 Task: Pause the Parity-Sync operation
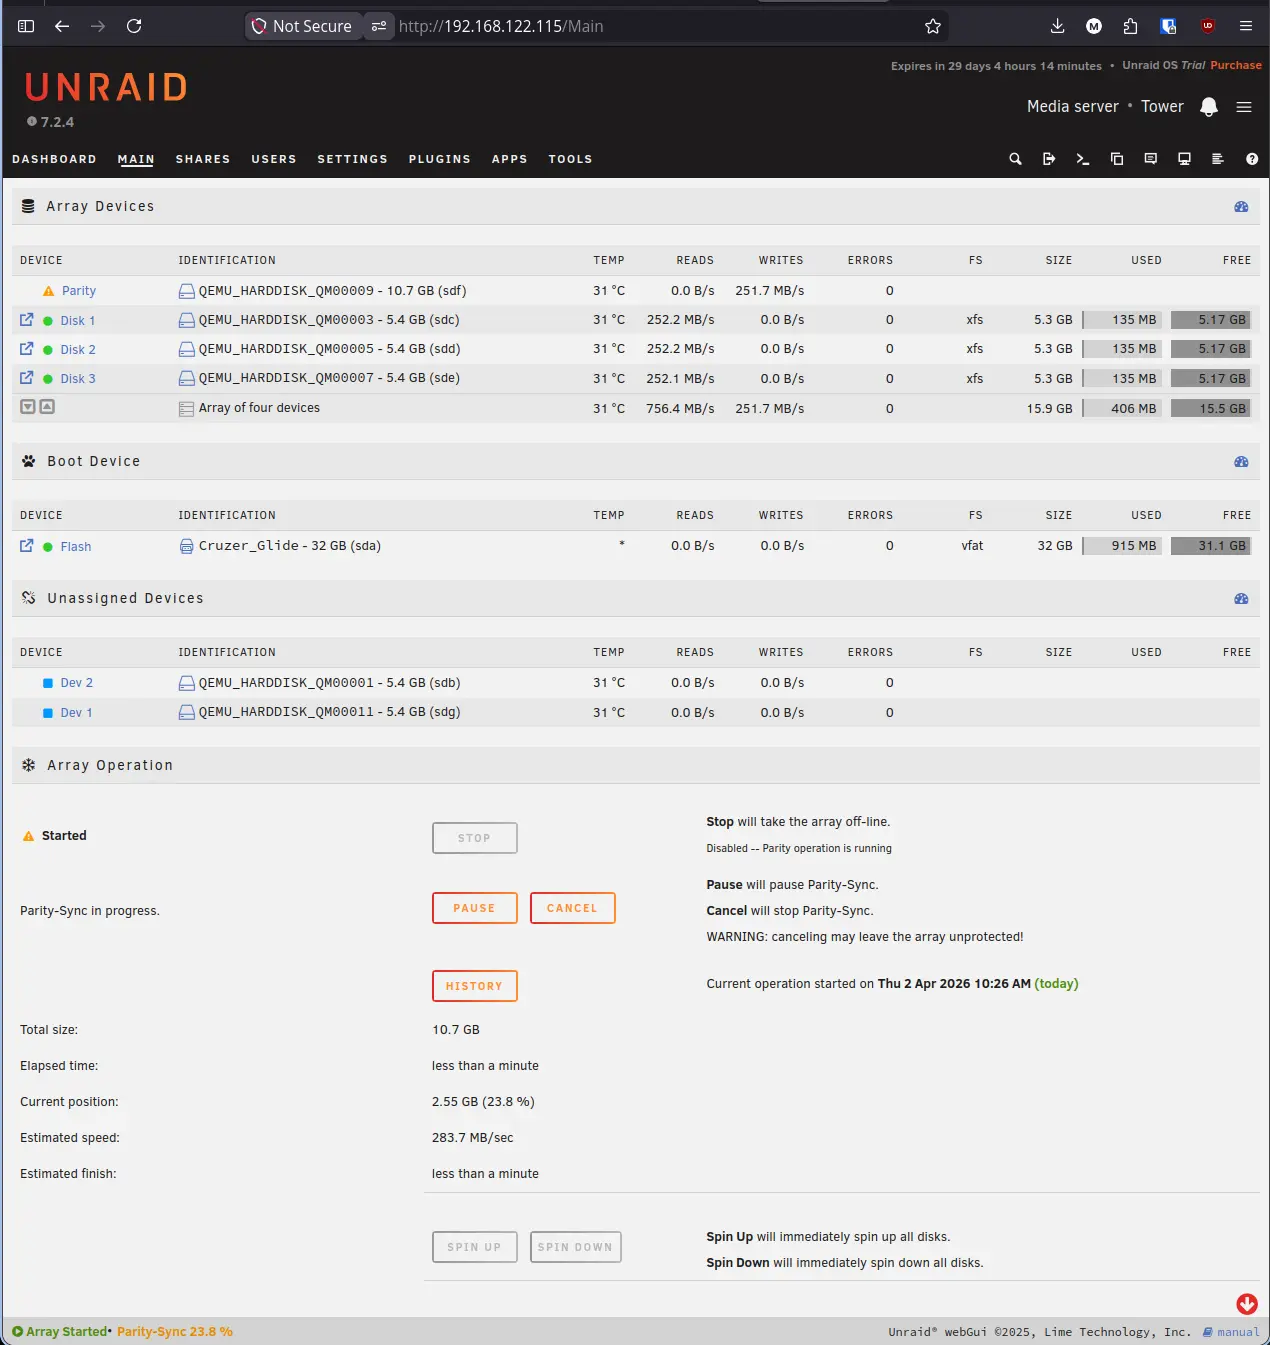coord(474,908)
